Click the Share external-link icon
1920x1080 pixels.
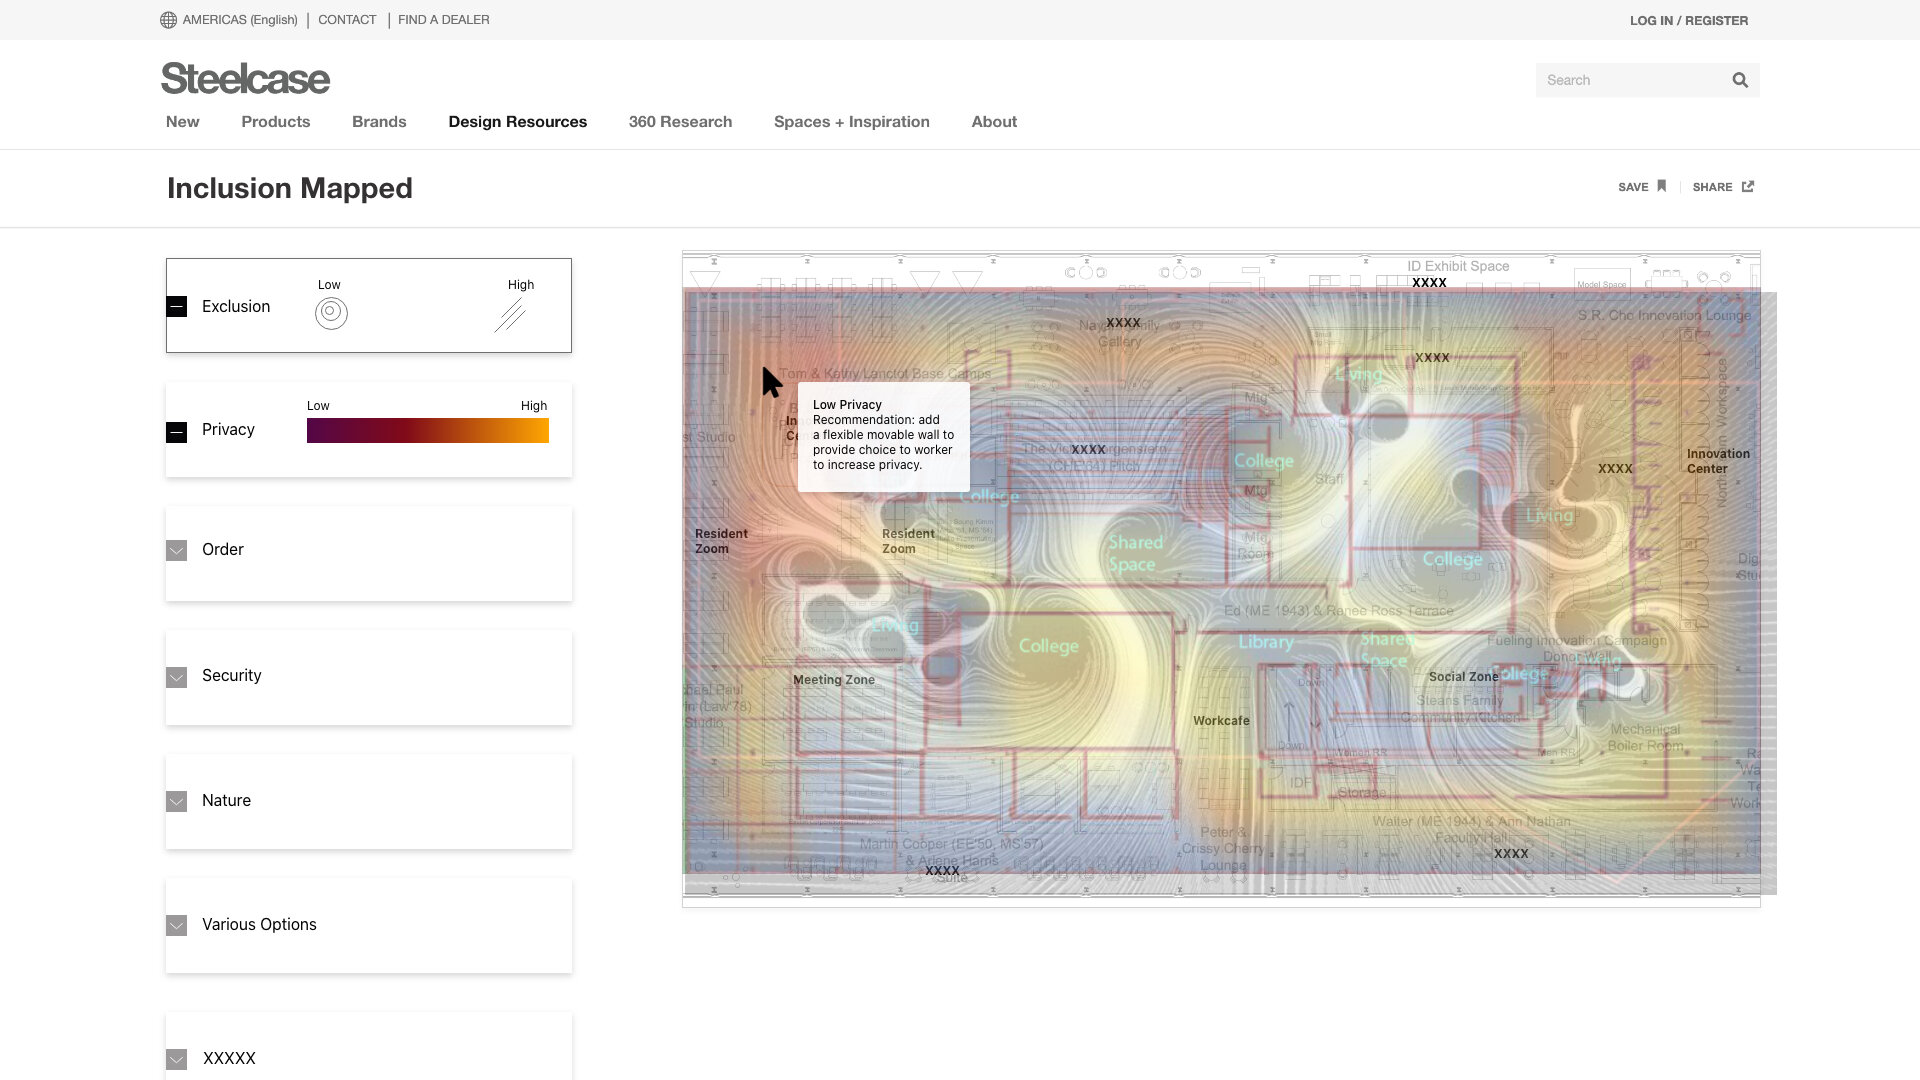1748,186
